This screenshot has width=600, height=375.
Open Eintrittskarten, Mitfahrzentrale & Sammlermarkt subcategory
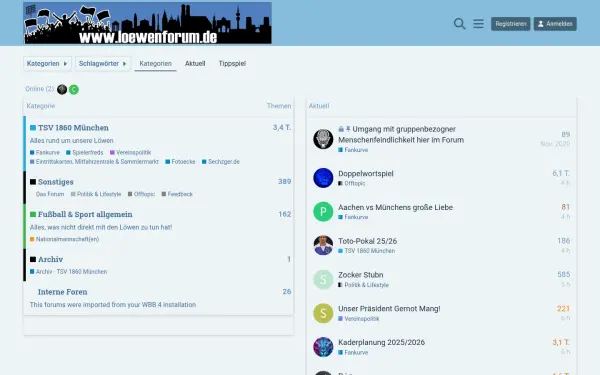[x=94, y=162]
